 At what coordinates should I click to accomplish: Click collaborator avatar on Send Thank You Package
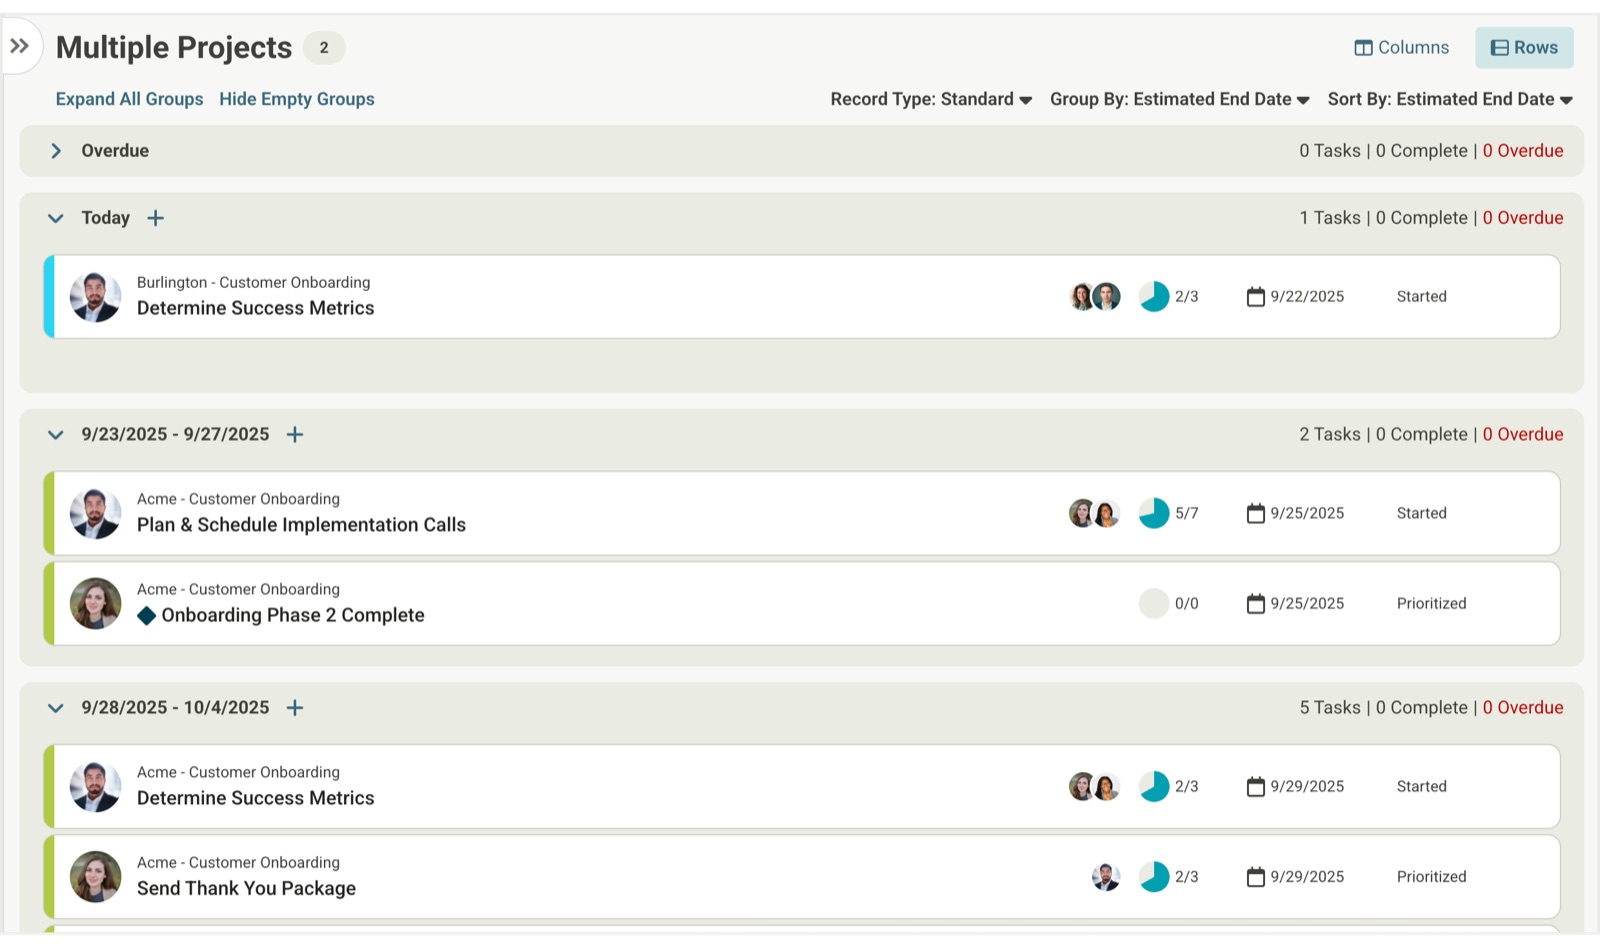1106,877
